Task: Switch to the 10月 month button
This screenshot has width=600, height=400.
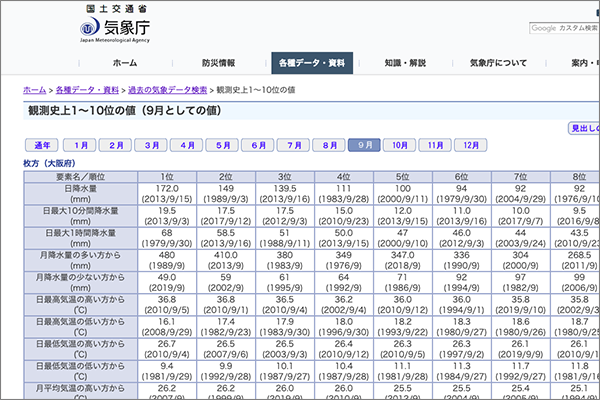Action: pyautogui.click(x=400, y=145)
